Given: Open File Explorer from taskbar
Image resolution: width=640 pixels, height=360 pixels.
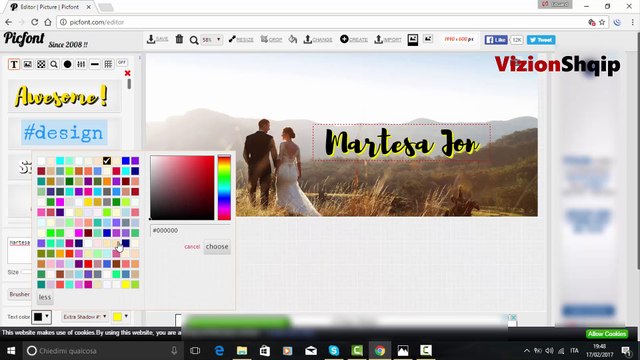Looking at the screenshot, I should [242, 351].
